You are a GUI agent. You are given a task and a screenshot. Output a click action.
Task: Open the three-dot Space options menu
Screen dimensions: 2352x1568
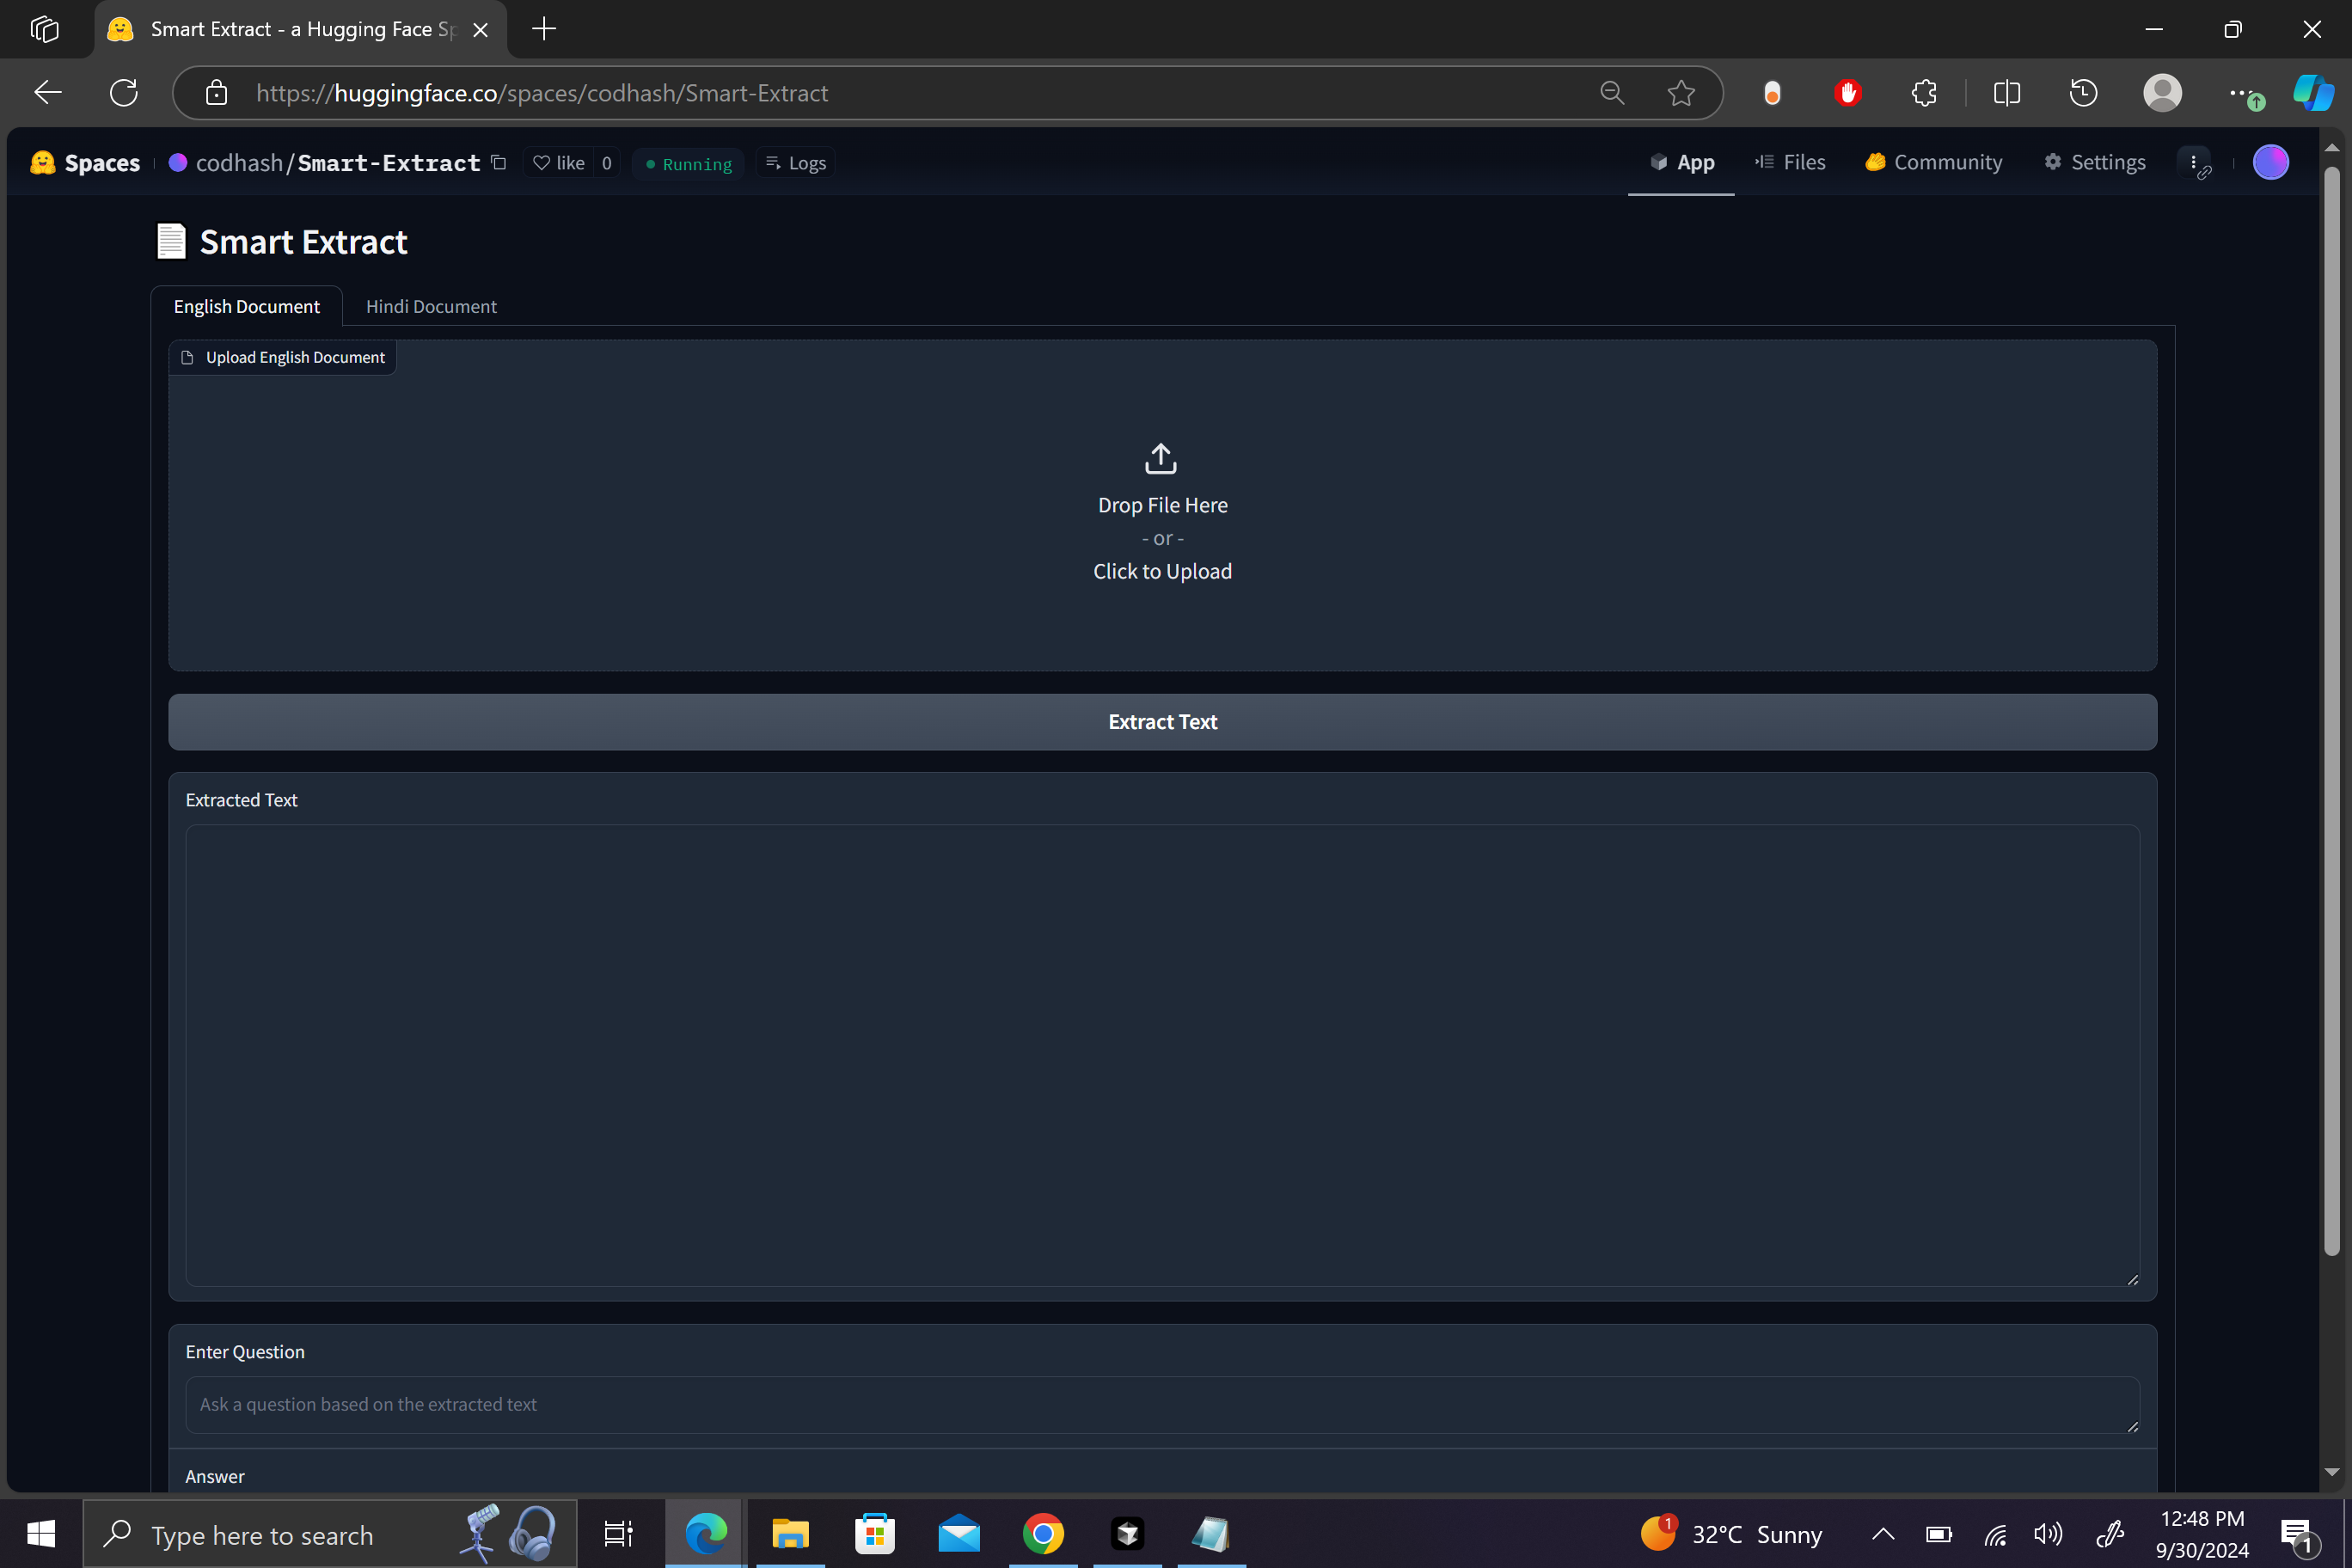click(2193, 162)
